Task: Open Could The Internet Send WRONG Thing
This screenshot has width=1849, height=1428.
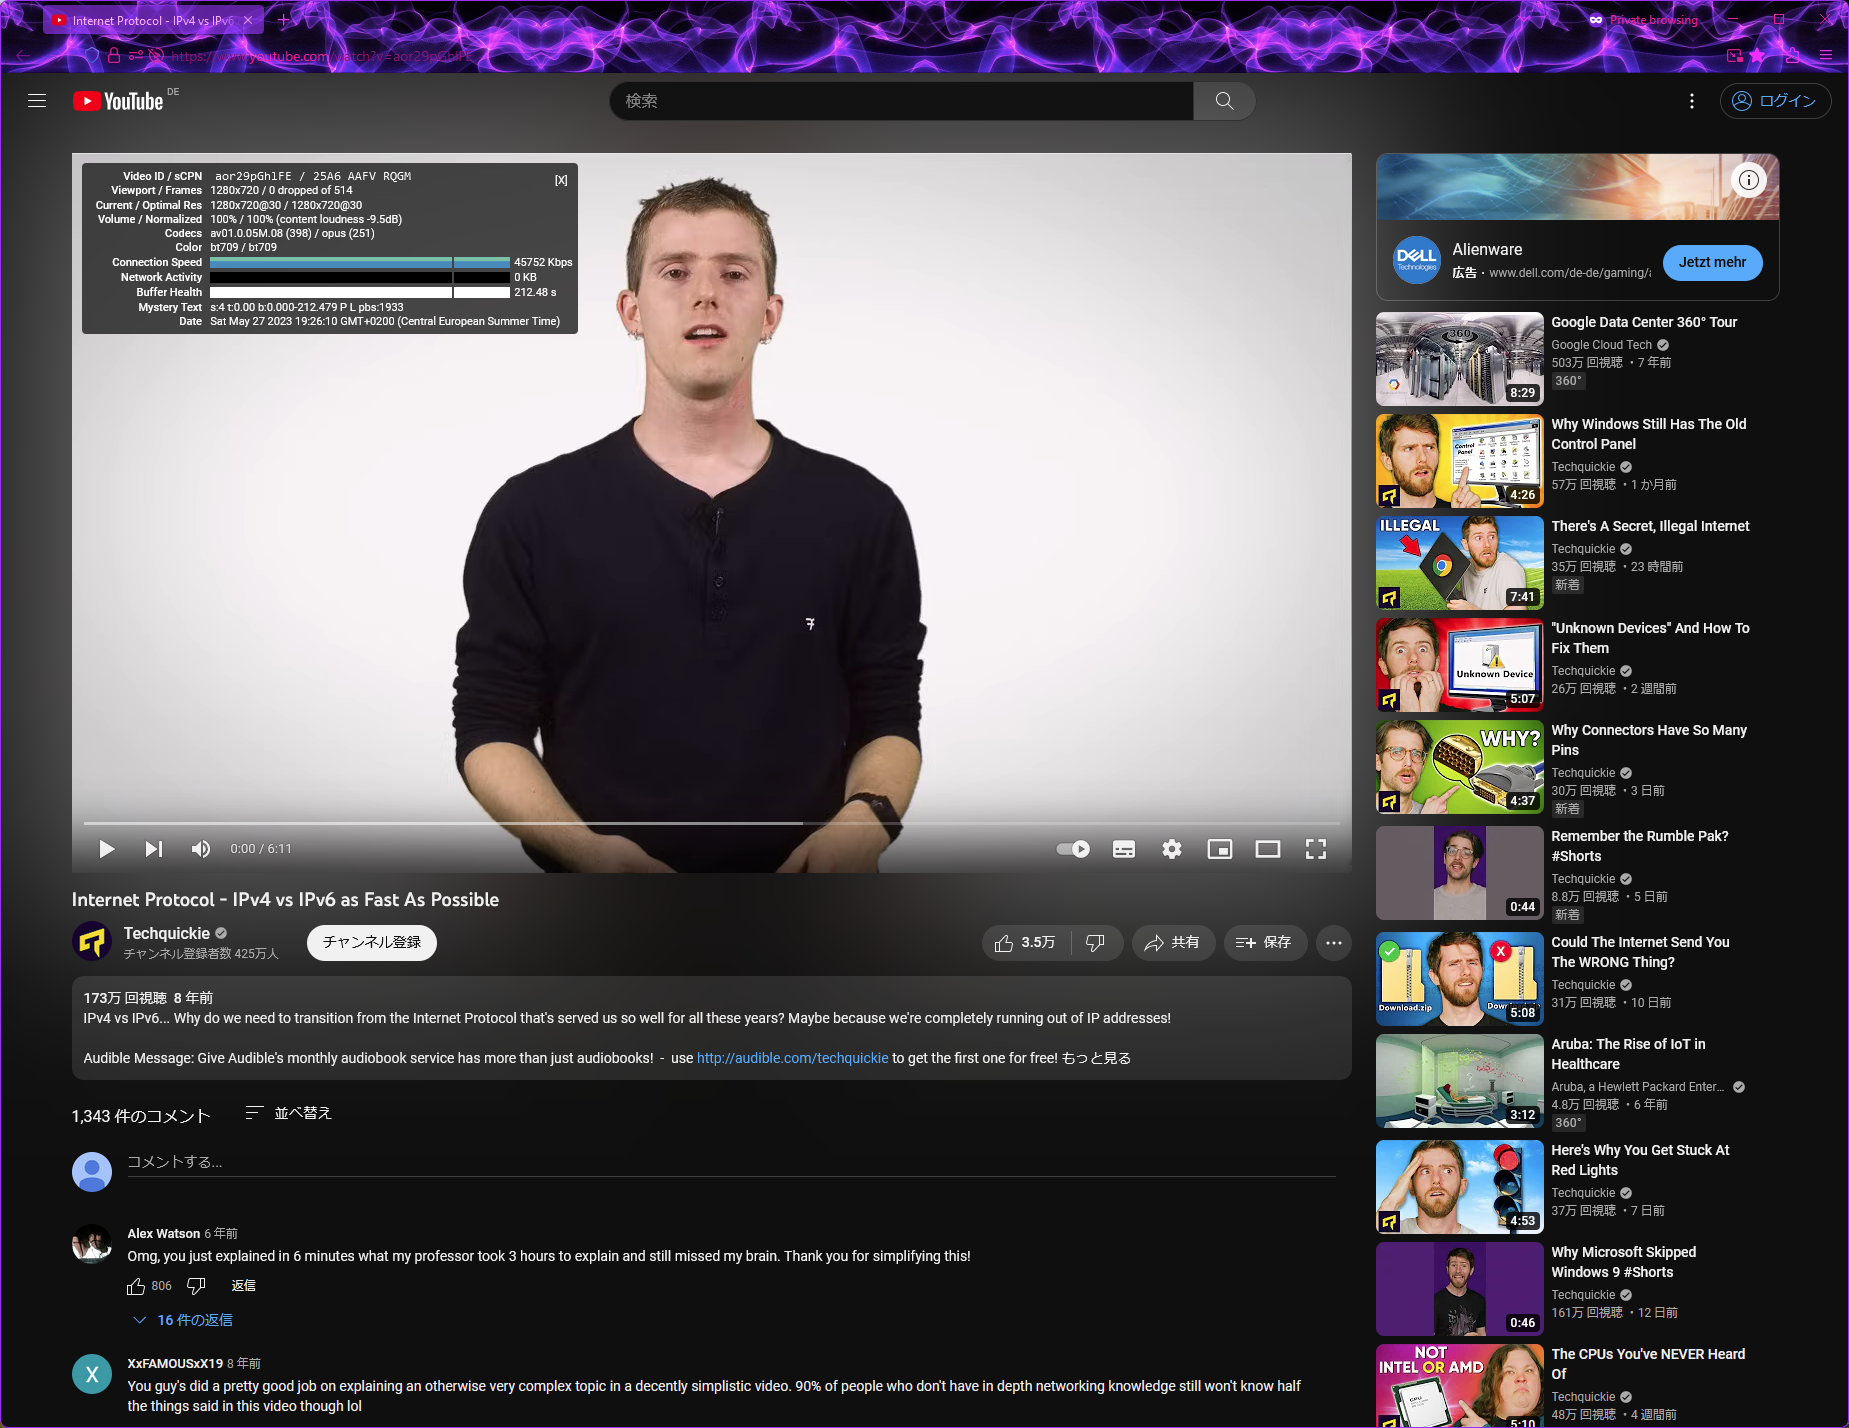Action: pyautogui.click(x=1460, y=979)
